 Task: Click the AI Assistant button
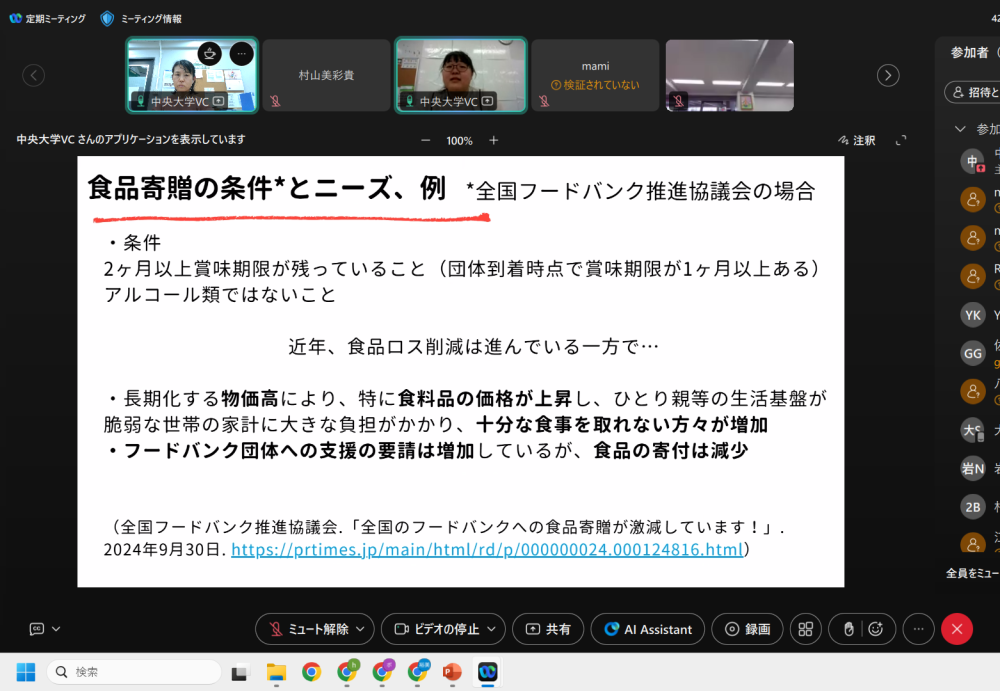tap(647, 629)
